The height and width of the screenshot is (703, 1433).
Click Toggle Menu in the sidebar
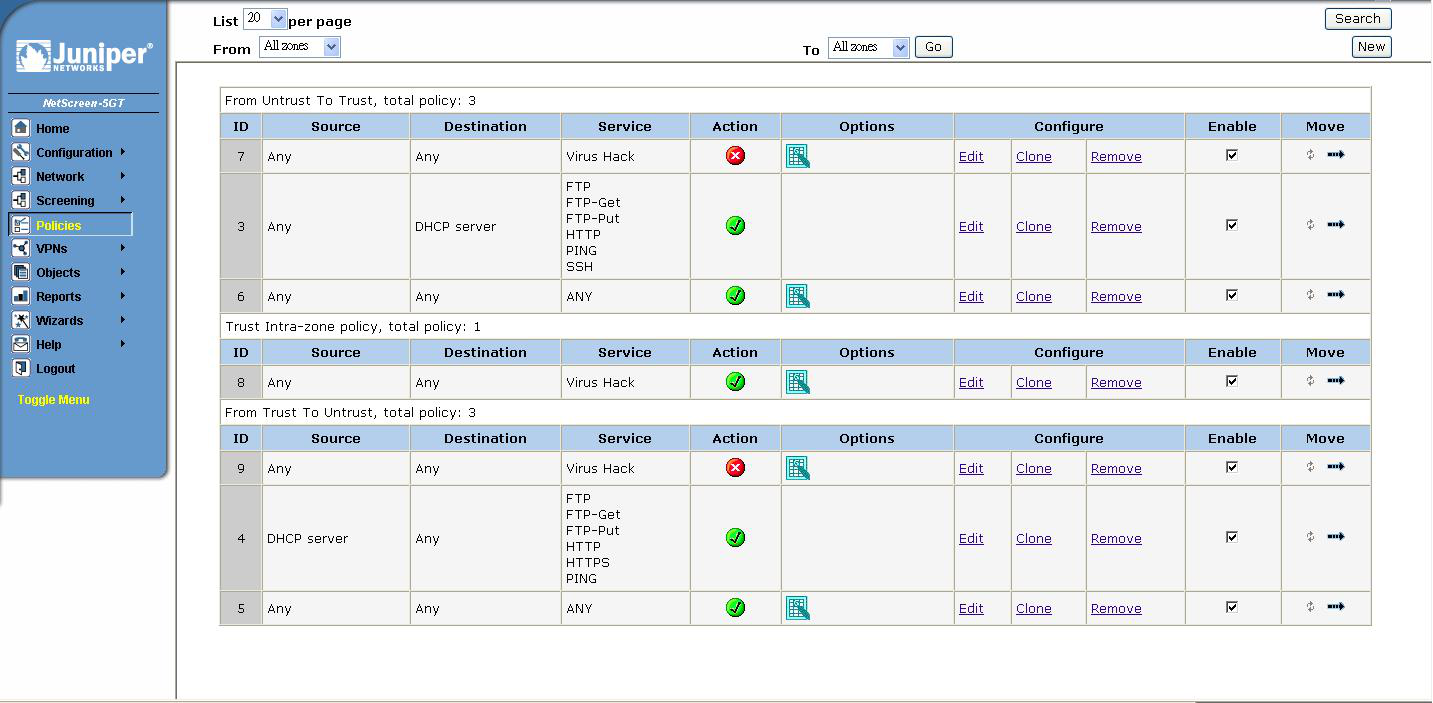coord(53,400)
